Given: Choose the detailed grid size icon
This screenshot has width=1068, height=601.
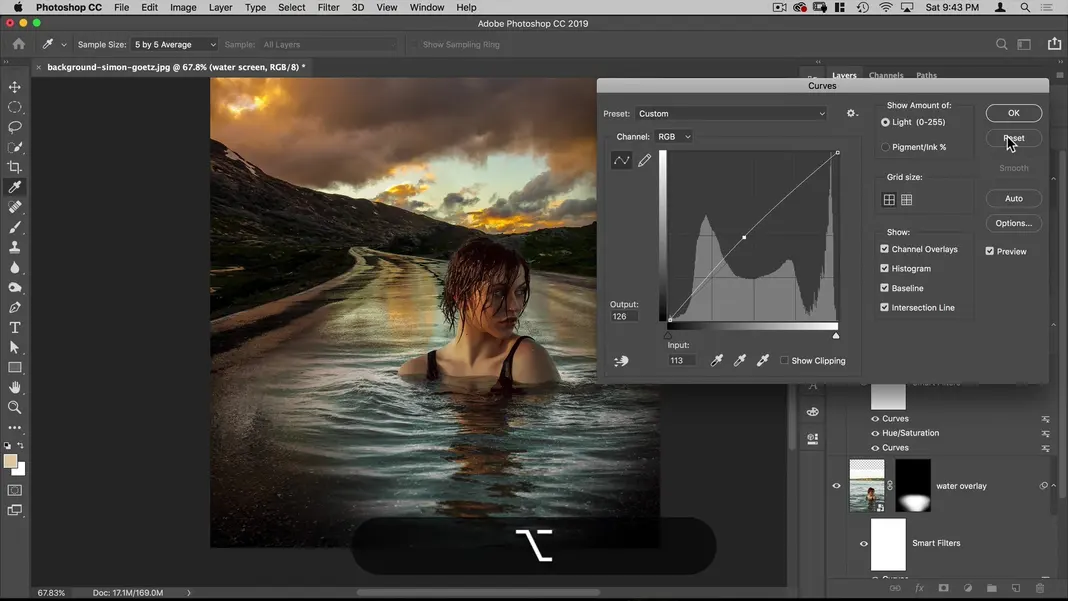Looking at the screenshot, I should click(907, 200).
